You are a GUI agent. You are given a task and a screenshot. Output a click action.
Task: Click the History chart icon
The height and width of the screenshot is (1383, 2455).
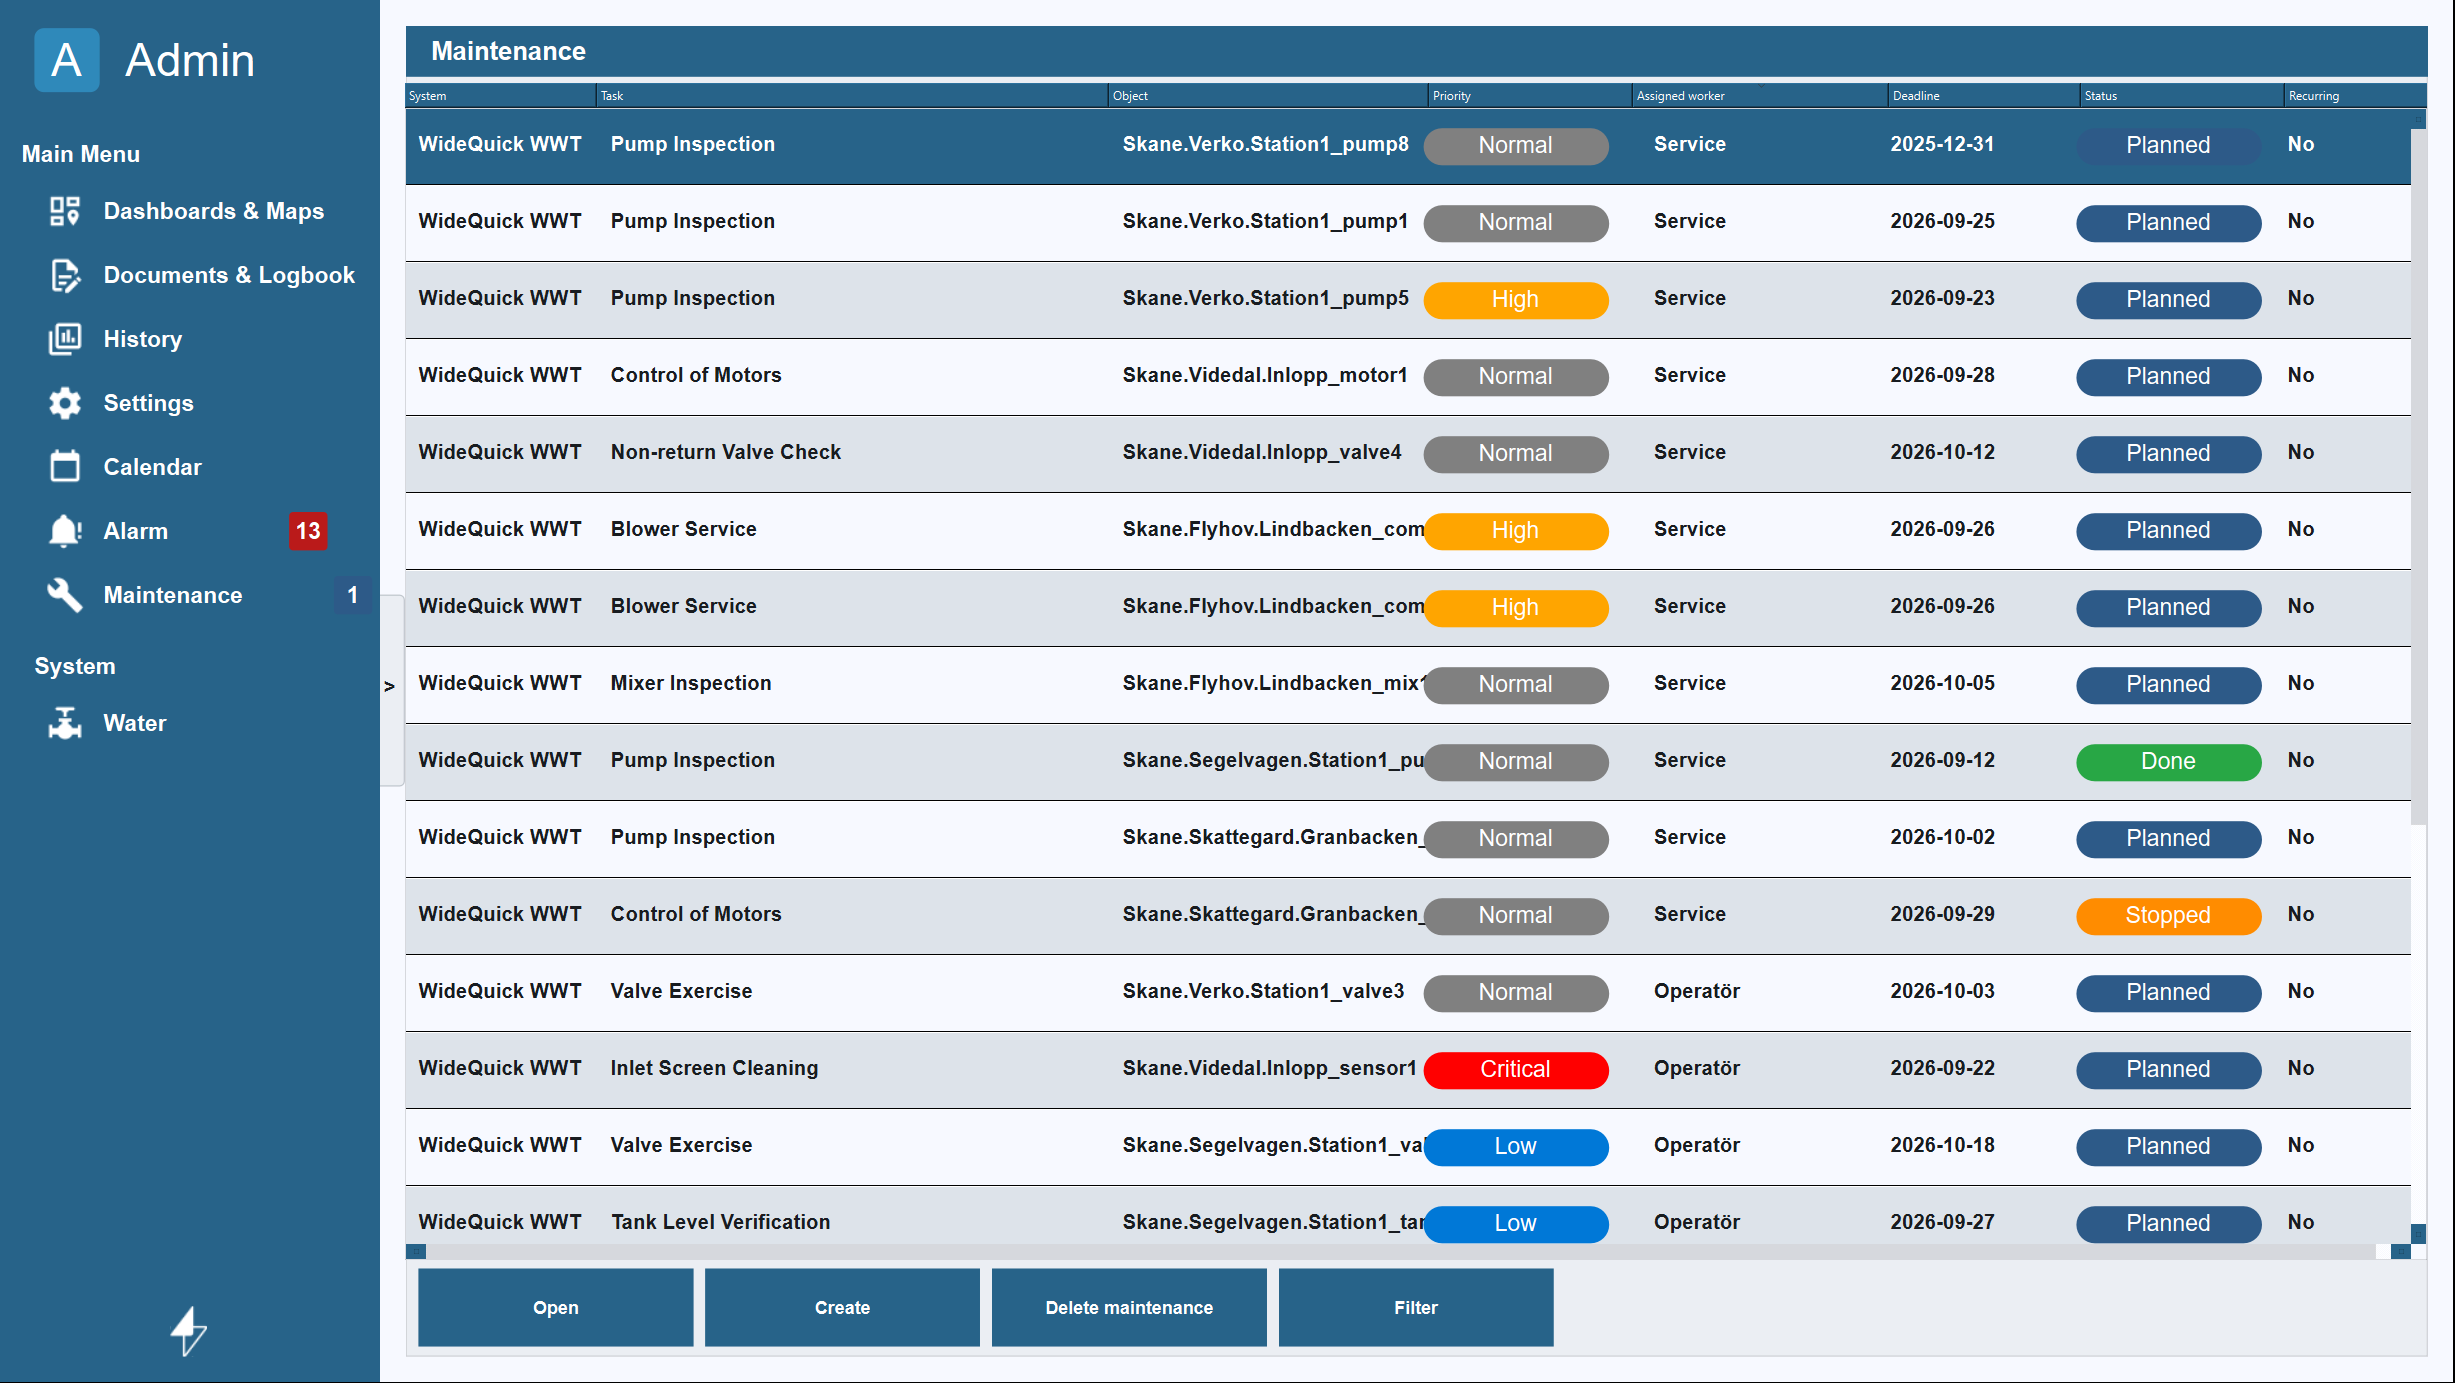click(x=65, y=339)
